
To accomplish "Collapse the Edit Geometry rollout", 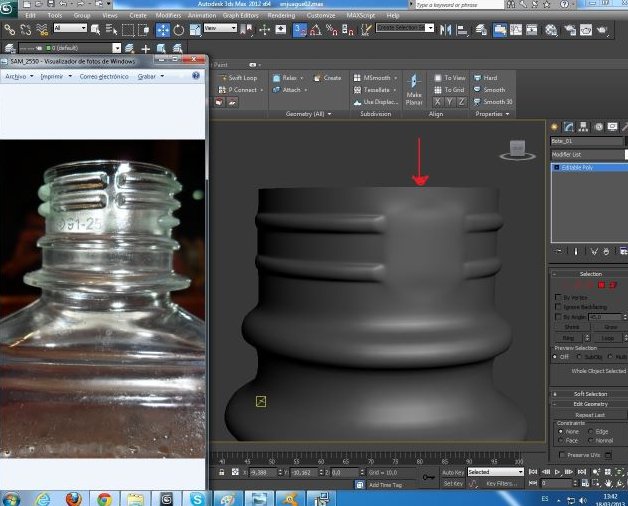I will [590, 404].
